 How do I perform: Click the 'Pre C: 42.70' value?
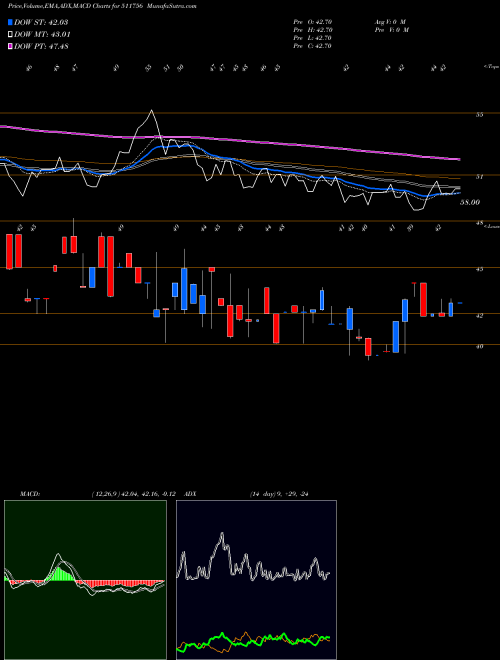[313, 46]
